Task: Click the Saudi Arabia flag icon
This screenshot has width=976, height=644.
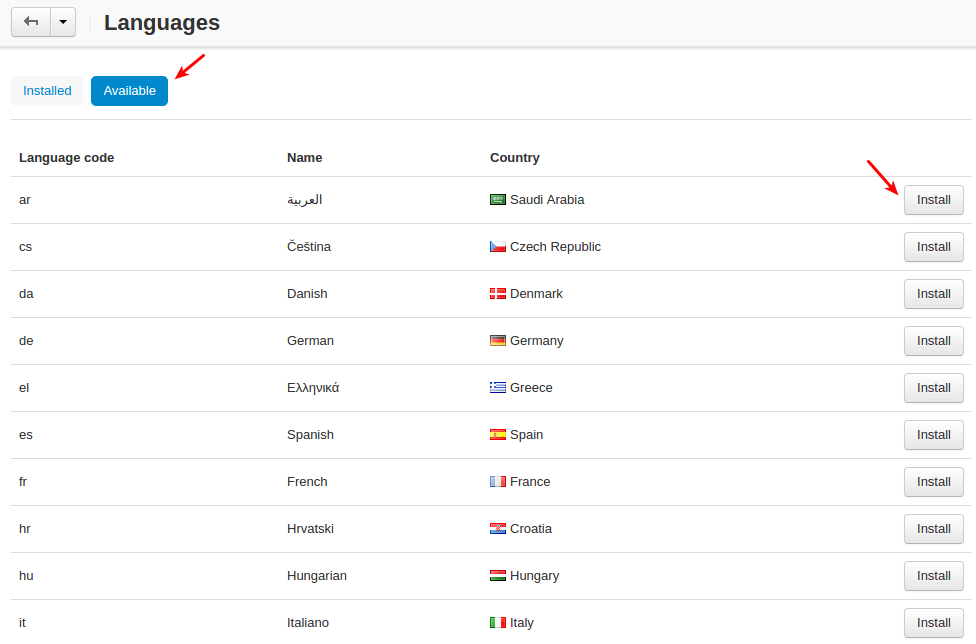Action: point(498,200)
